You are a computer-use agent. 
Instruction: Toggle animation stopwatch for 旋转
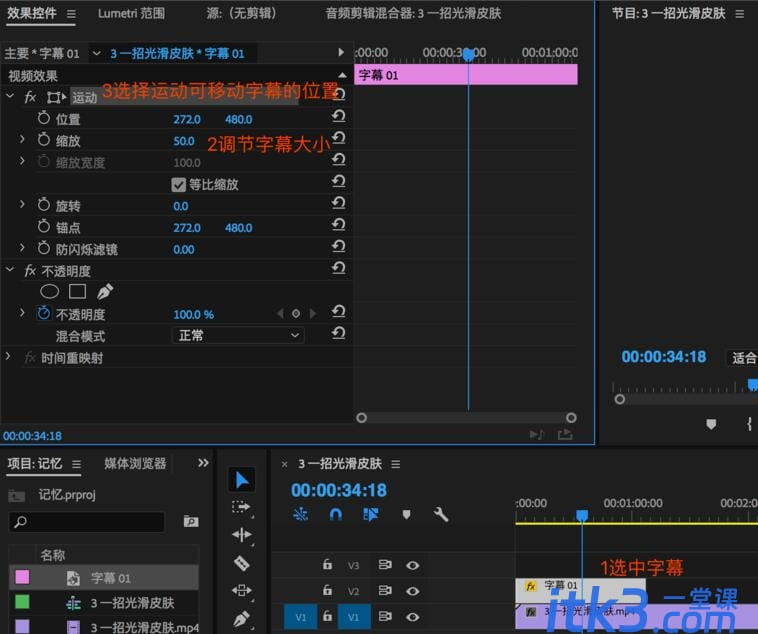tap(44, 205)
